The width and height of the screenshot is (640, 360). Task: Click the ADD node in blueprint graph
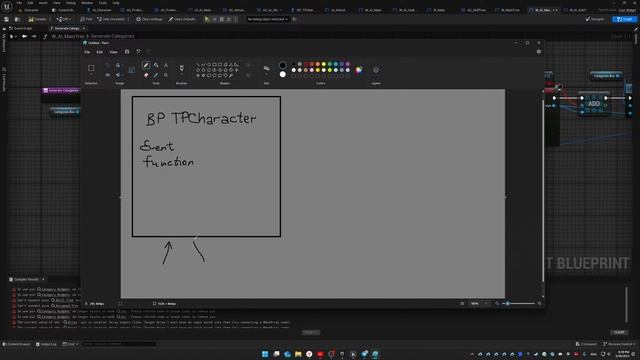[x=594, y=104]
